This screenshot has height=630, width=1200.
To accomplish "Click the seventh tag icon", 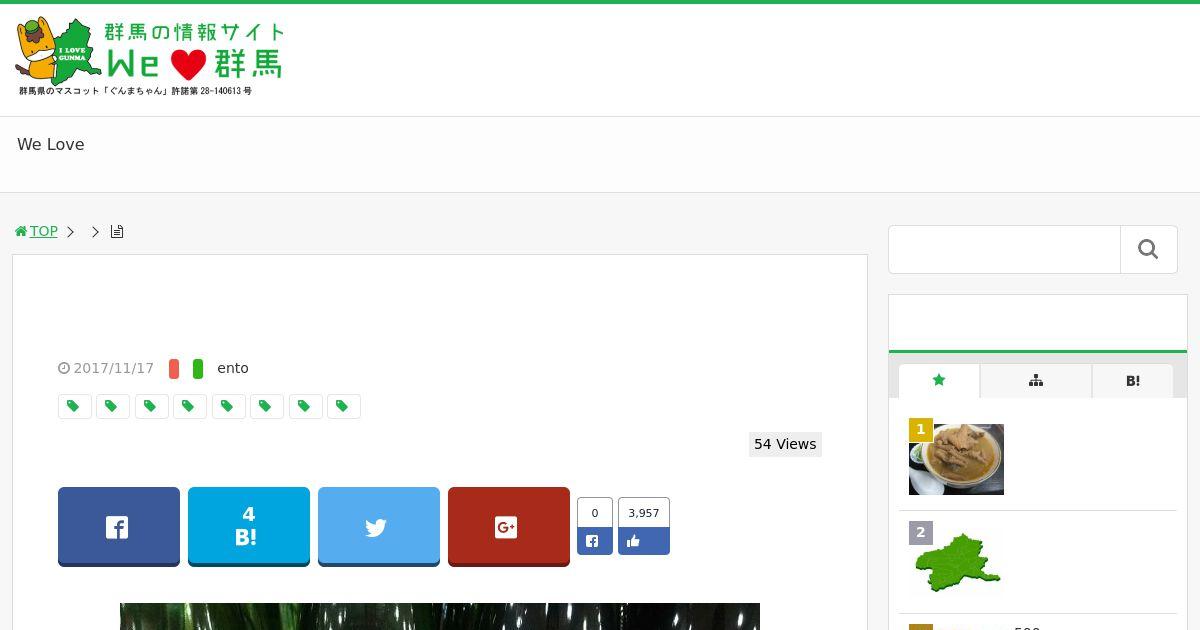I will (x=305, y=406).
